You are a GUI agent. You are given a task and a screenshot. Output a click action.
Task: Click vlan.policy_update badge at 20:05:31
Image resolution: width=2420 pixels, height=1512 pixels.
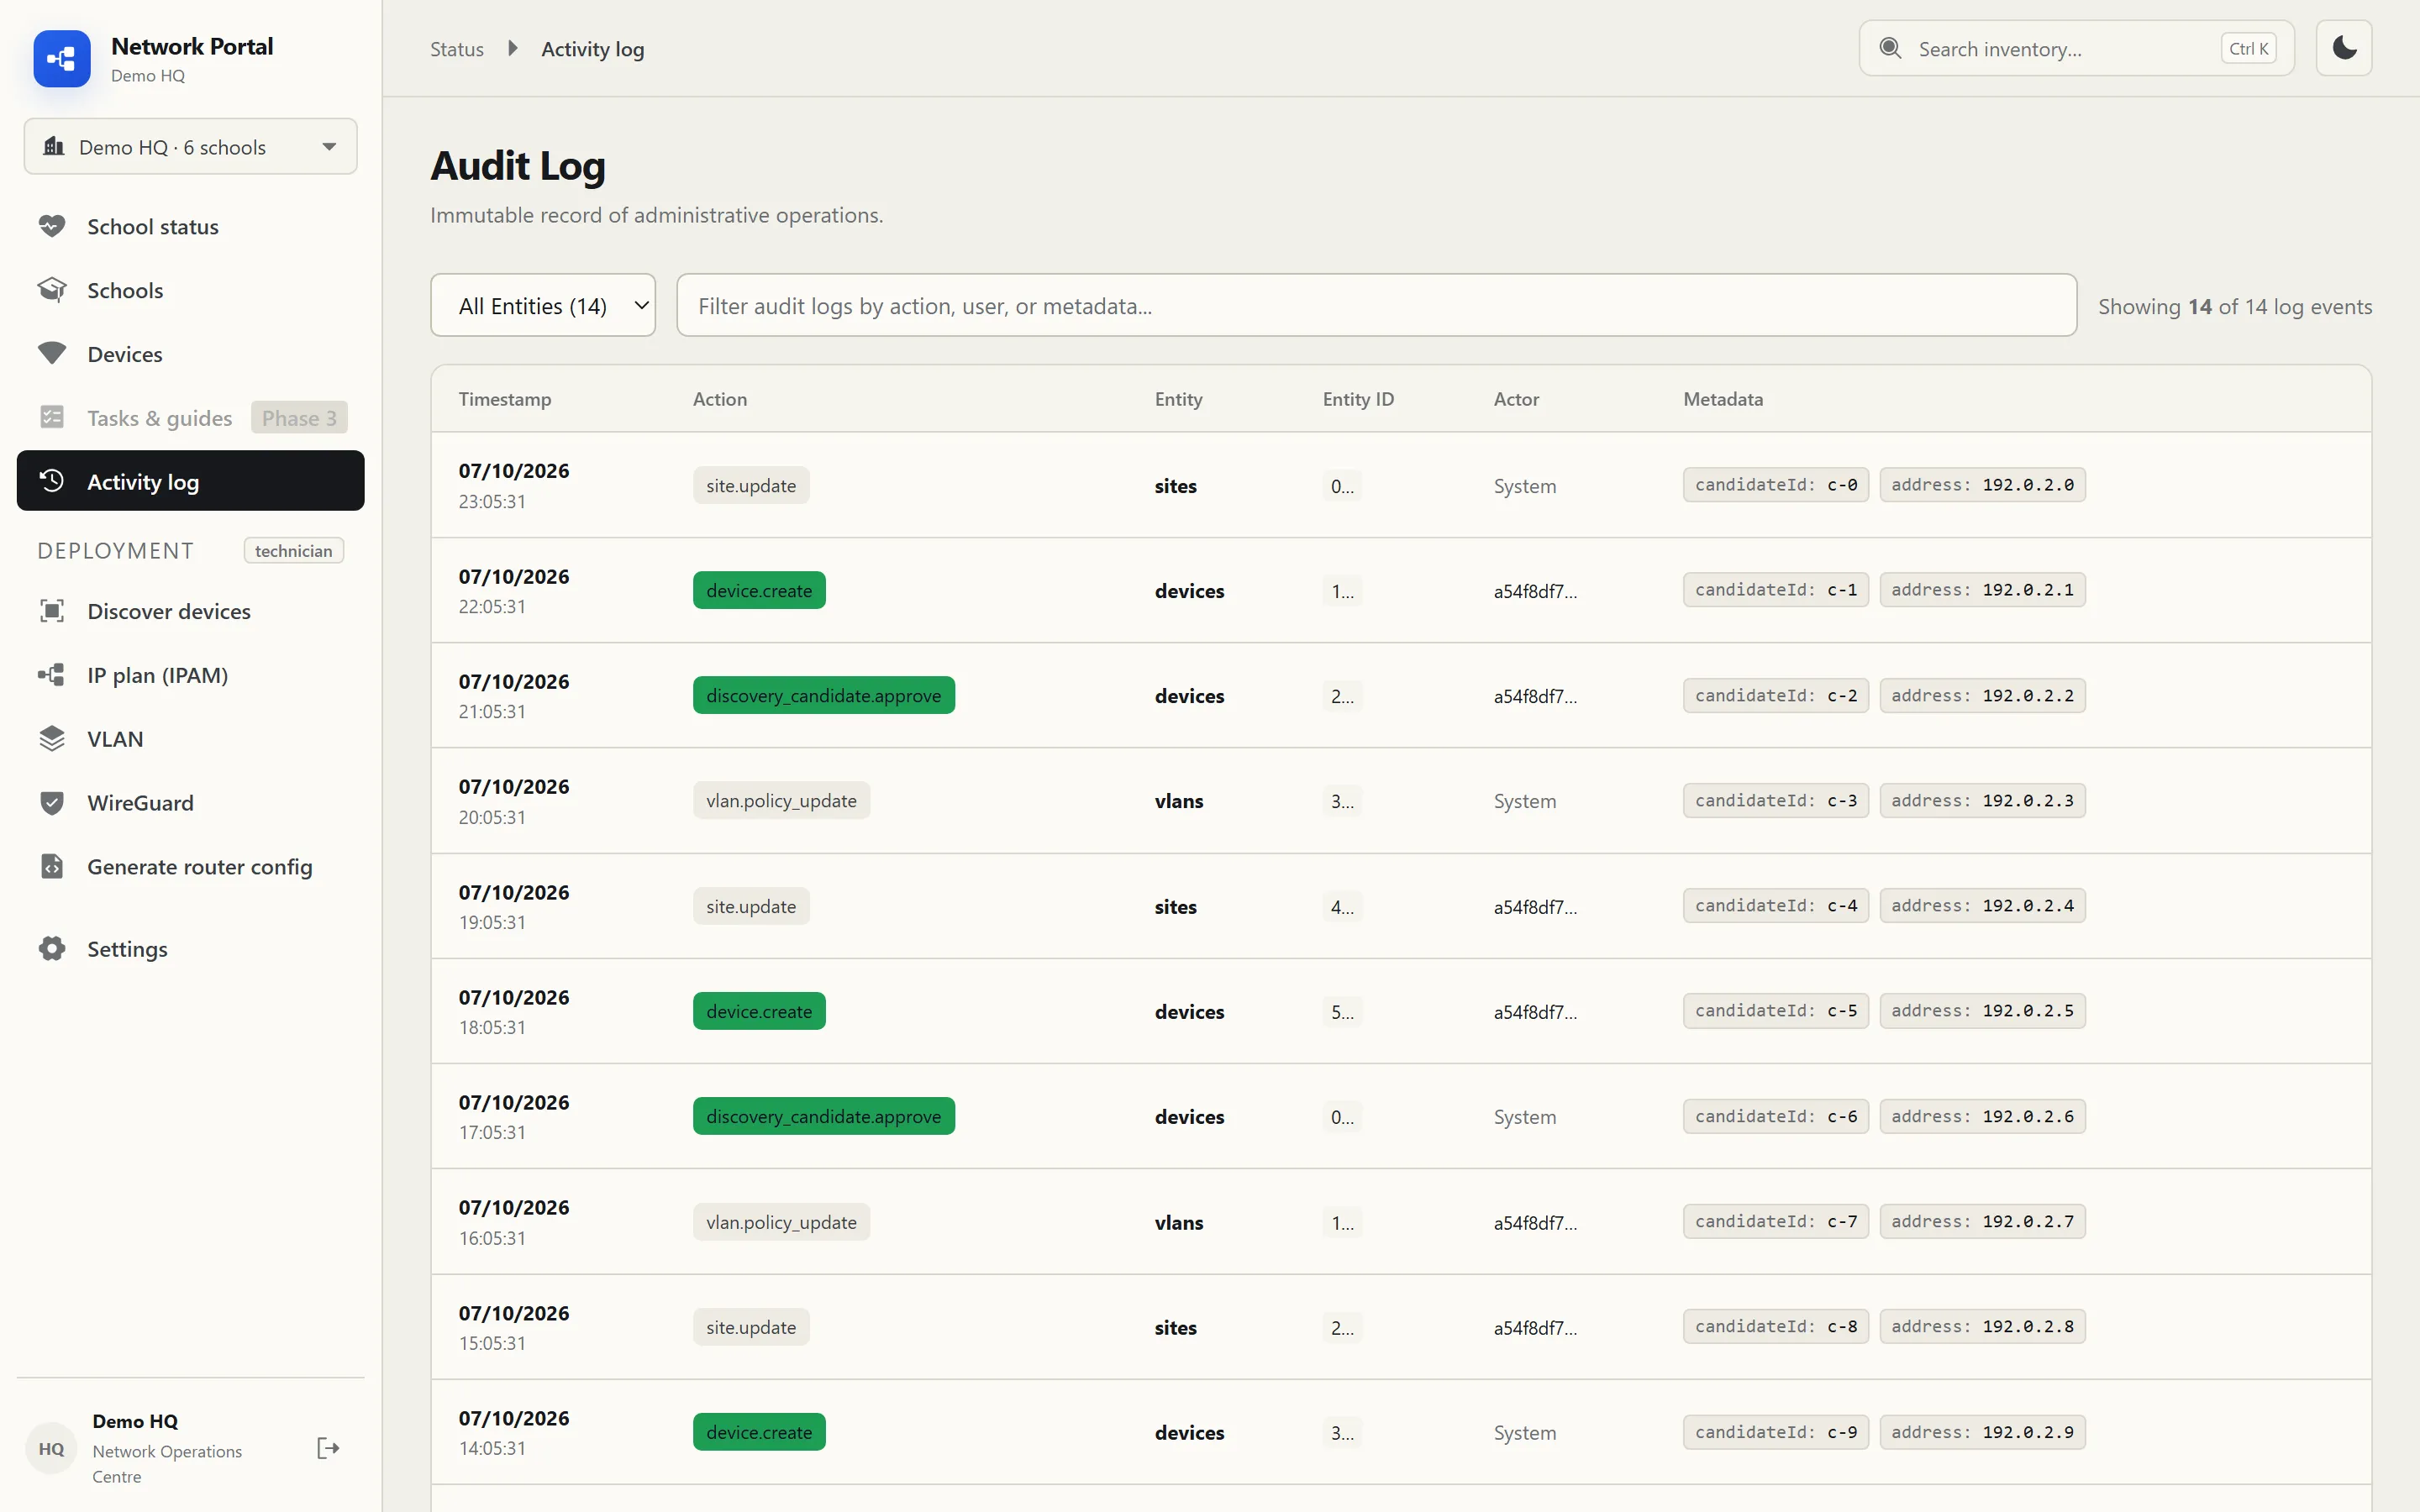781,801
